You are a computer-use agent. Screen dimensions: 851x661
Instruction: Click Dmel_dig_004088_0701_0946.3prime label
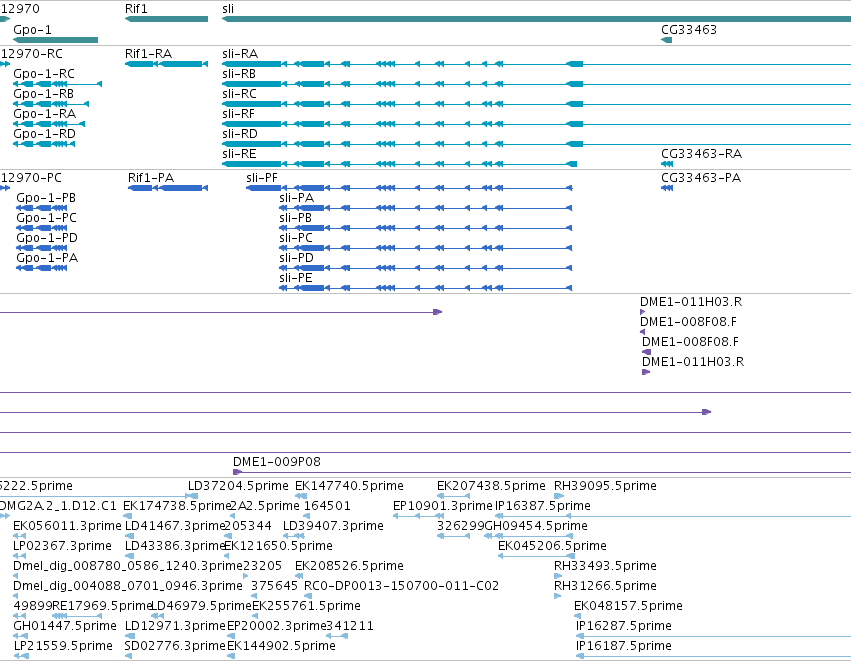coord(128,586)
